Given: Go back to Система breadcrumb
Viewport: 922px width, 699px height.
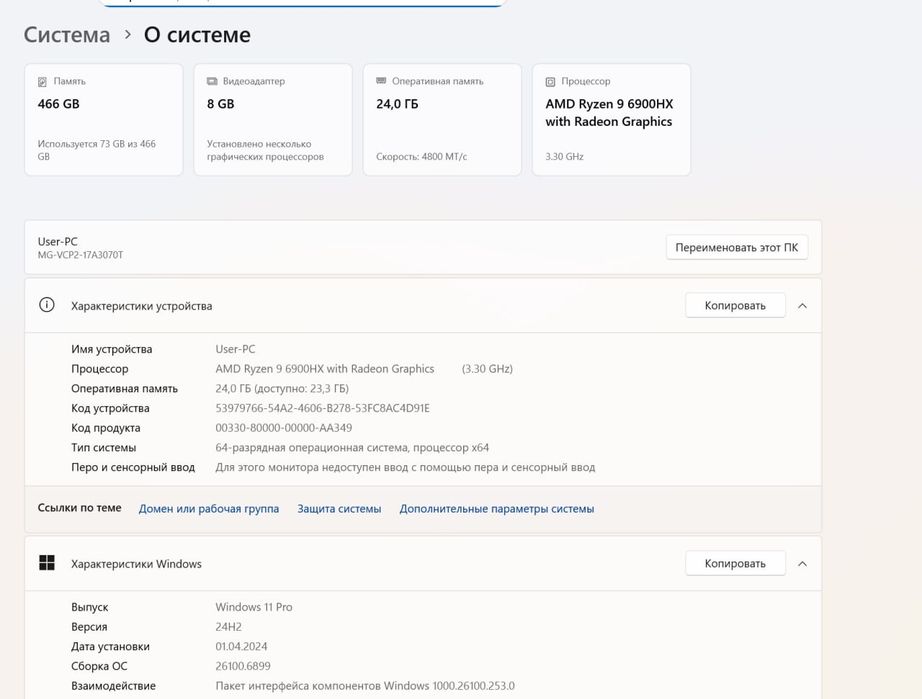Looking at the screenshot, I should (x=67, y=35).
